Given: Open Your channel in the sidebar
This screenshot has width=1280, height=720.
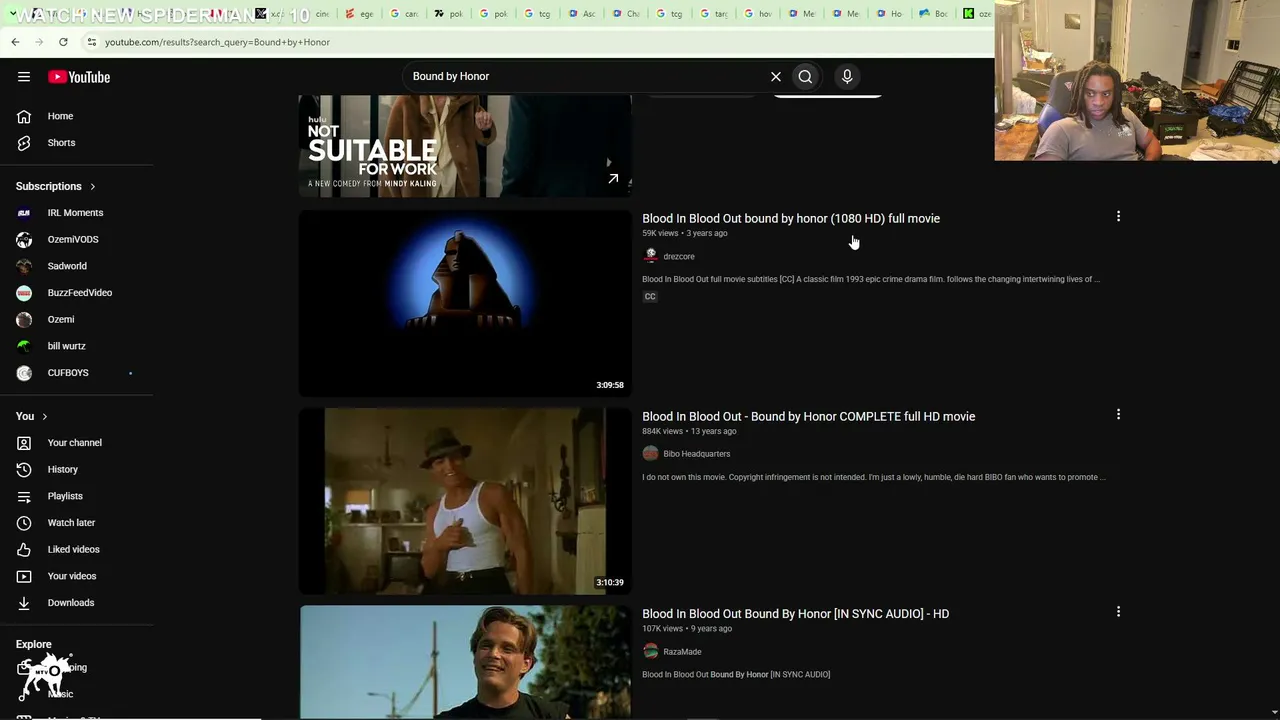Looking at the screenshot, I should pos(77,443).
